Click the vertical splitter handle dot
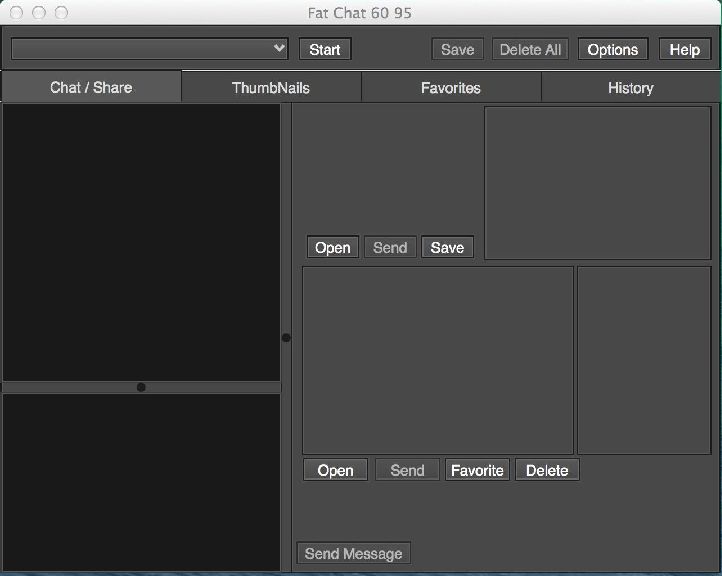Screen dimensions: 722x576 [286, 338]
